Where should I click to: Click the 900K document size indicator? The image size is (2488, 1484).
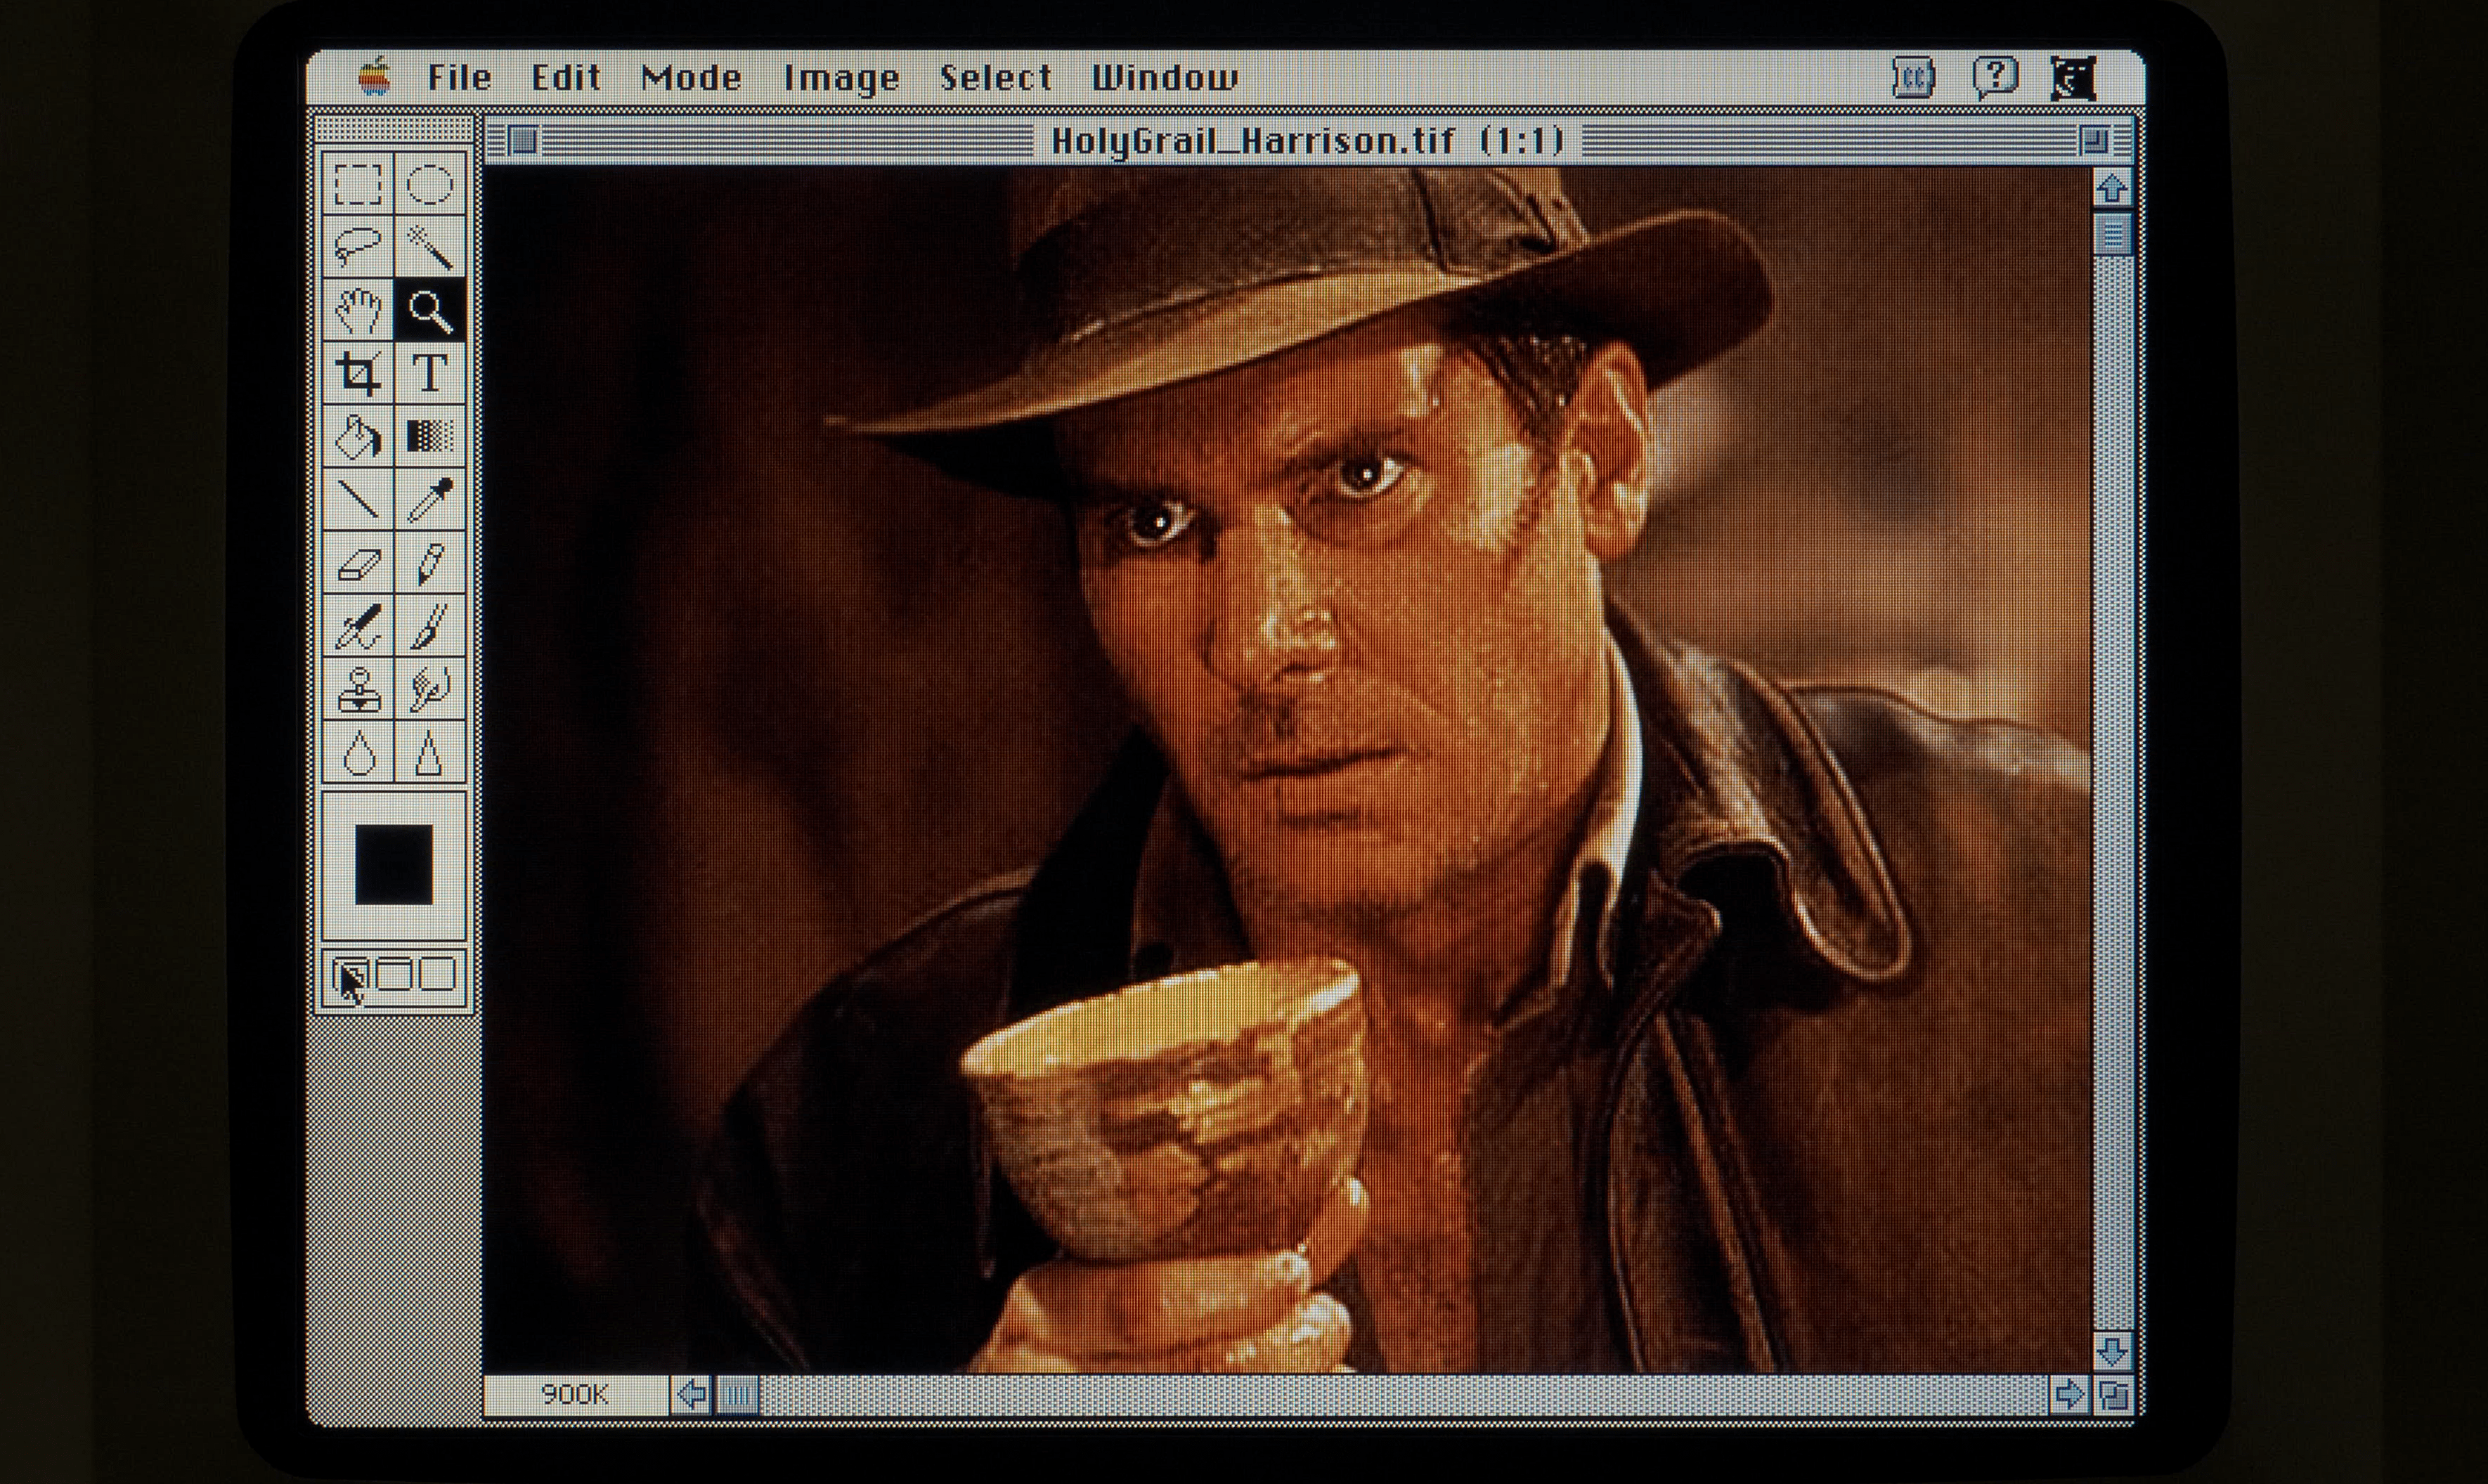click(x=576, y=1394)
